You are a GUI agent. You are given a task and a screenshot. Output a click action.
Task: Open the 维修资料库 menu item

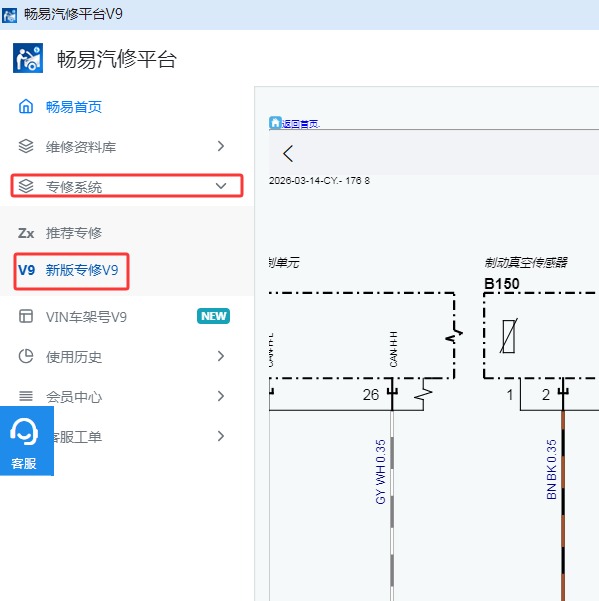coord(126,146)
